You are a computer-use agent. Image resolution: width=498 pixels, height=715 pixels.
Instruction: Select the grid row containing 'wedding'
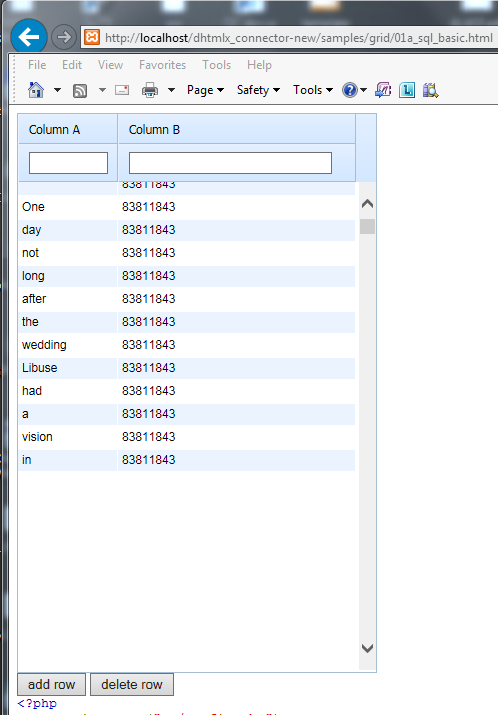[x=186, y=345]
